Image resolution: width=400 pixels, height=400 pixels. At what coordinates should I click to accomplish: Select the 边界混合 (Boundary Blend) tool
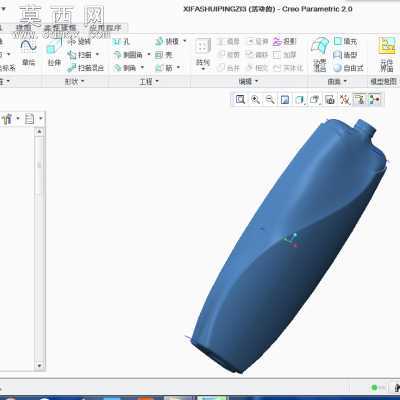coord(319,54)
